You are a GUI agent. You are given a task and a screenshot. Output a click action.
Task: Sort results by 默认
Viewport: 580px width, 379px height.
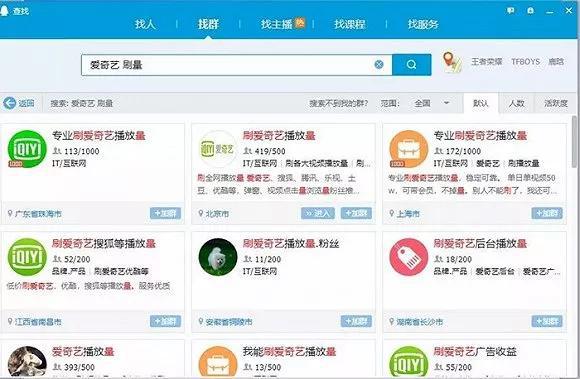click(x=480, y=103)
